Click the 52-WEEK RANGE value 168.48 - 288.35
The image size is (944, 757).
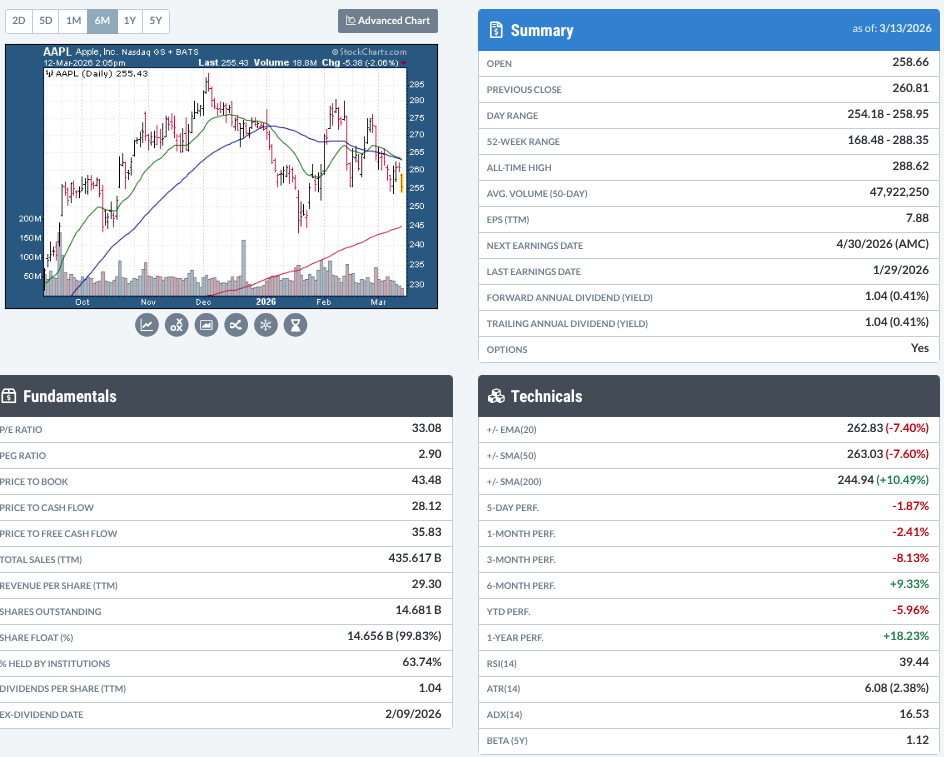click(x=888, y=140)
